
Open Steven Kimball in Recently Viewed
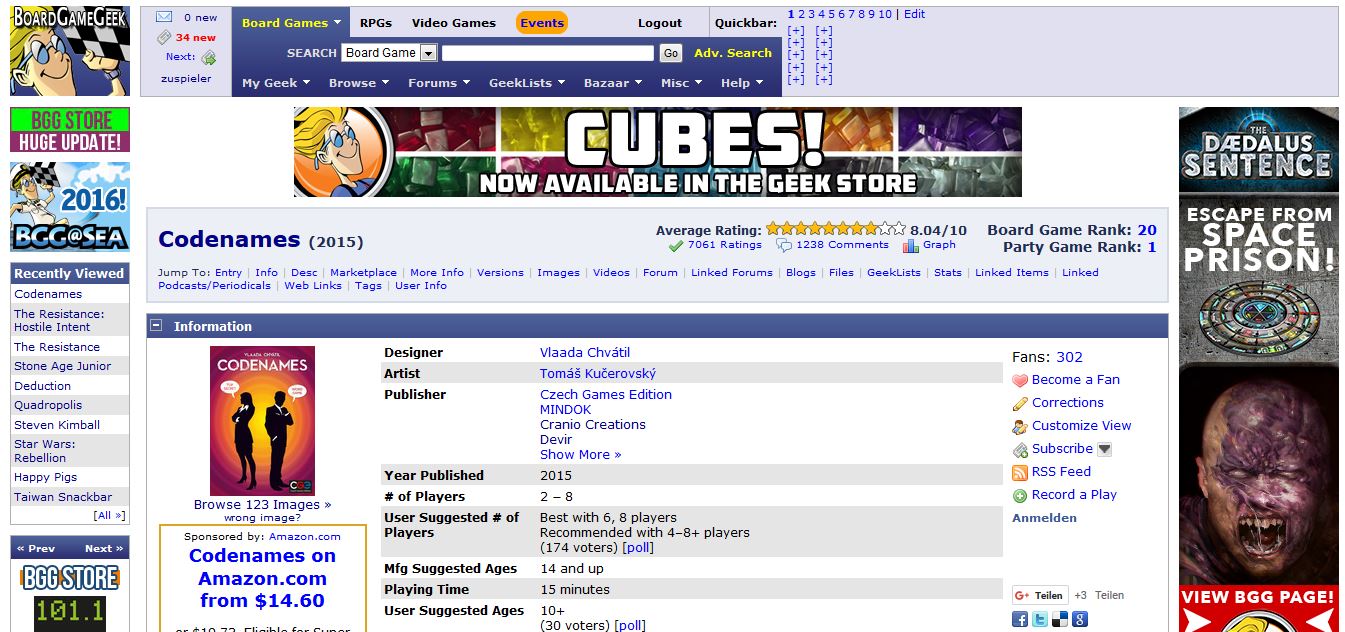click(57, 425)
